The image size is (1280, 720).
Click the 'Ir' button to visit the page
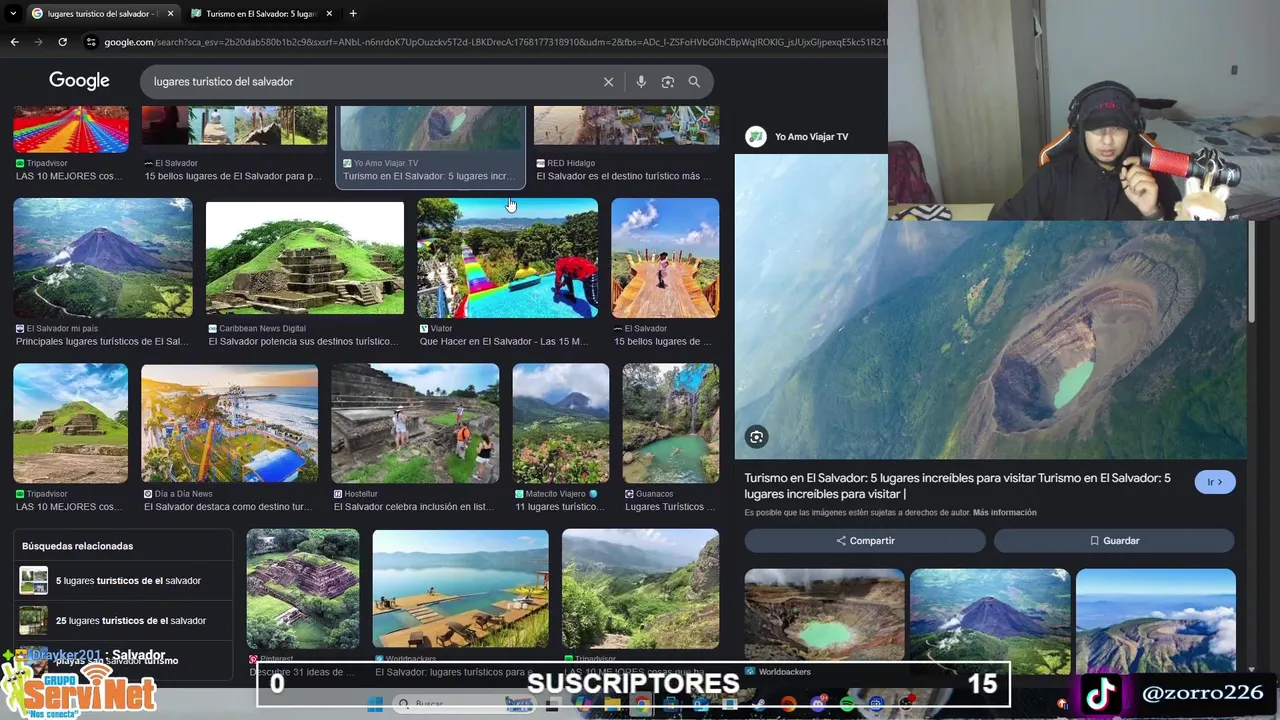(x=1215, y=482)
